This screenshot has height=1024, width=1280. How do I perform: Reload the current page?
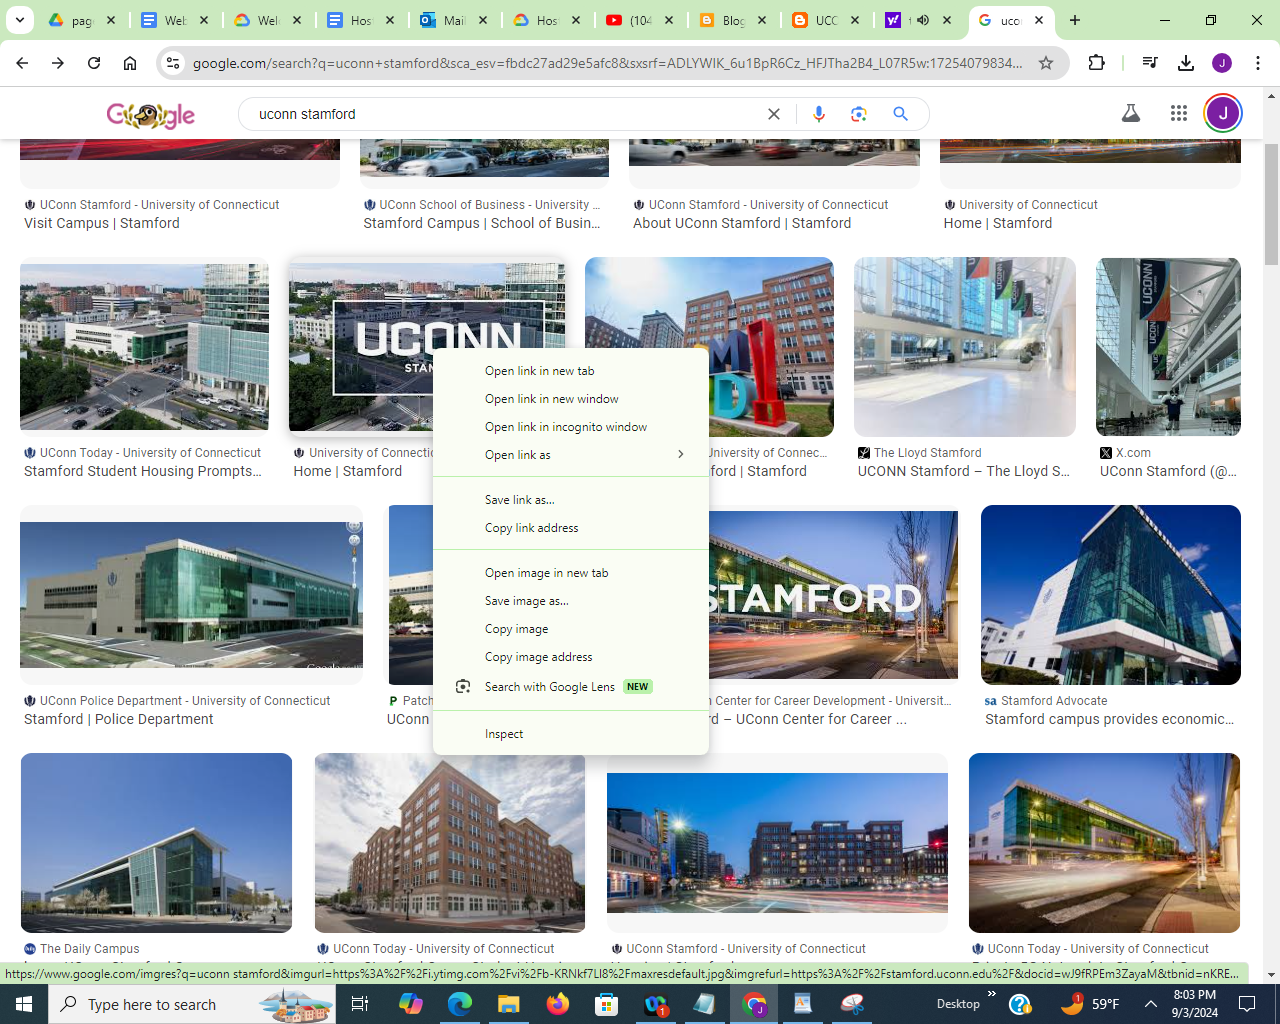[x=94, y=63]
